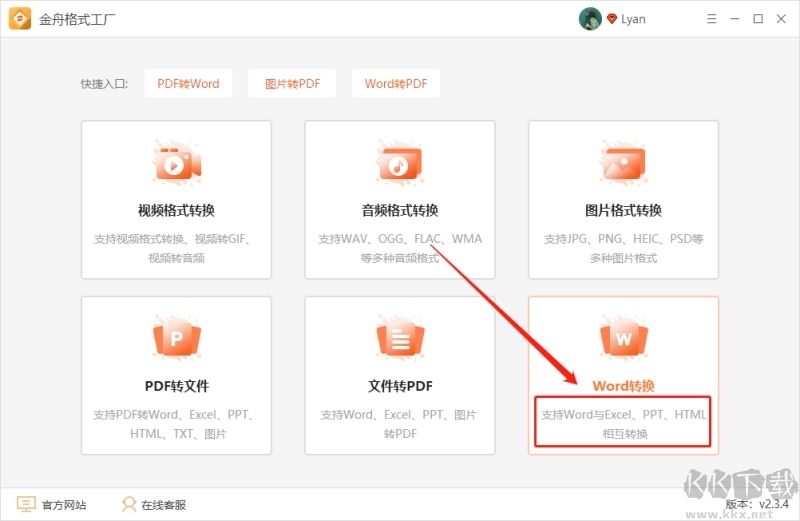Open 图片转PDF quick entry
The height and width of the screenshot is (521, 800).
click(x=292, y=83)
